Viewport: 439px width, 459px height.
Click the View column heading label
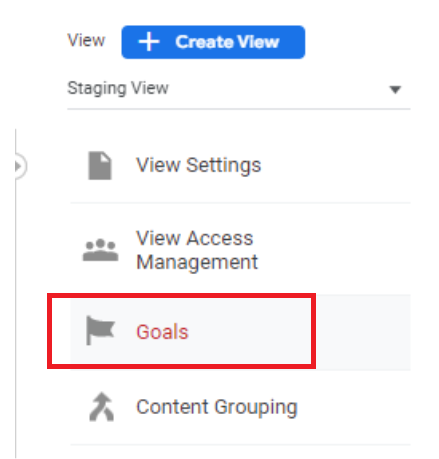[86, 41]
